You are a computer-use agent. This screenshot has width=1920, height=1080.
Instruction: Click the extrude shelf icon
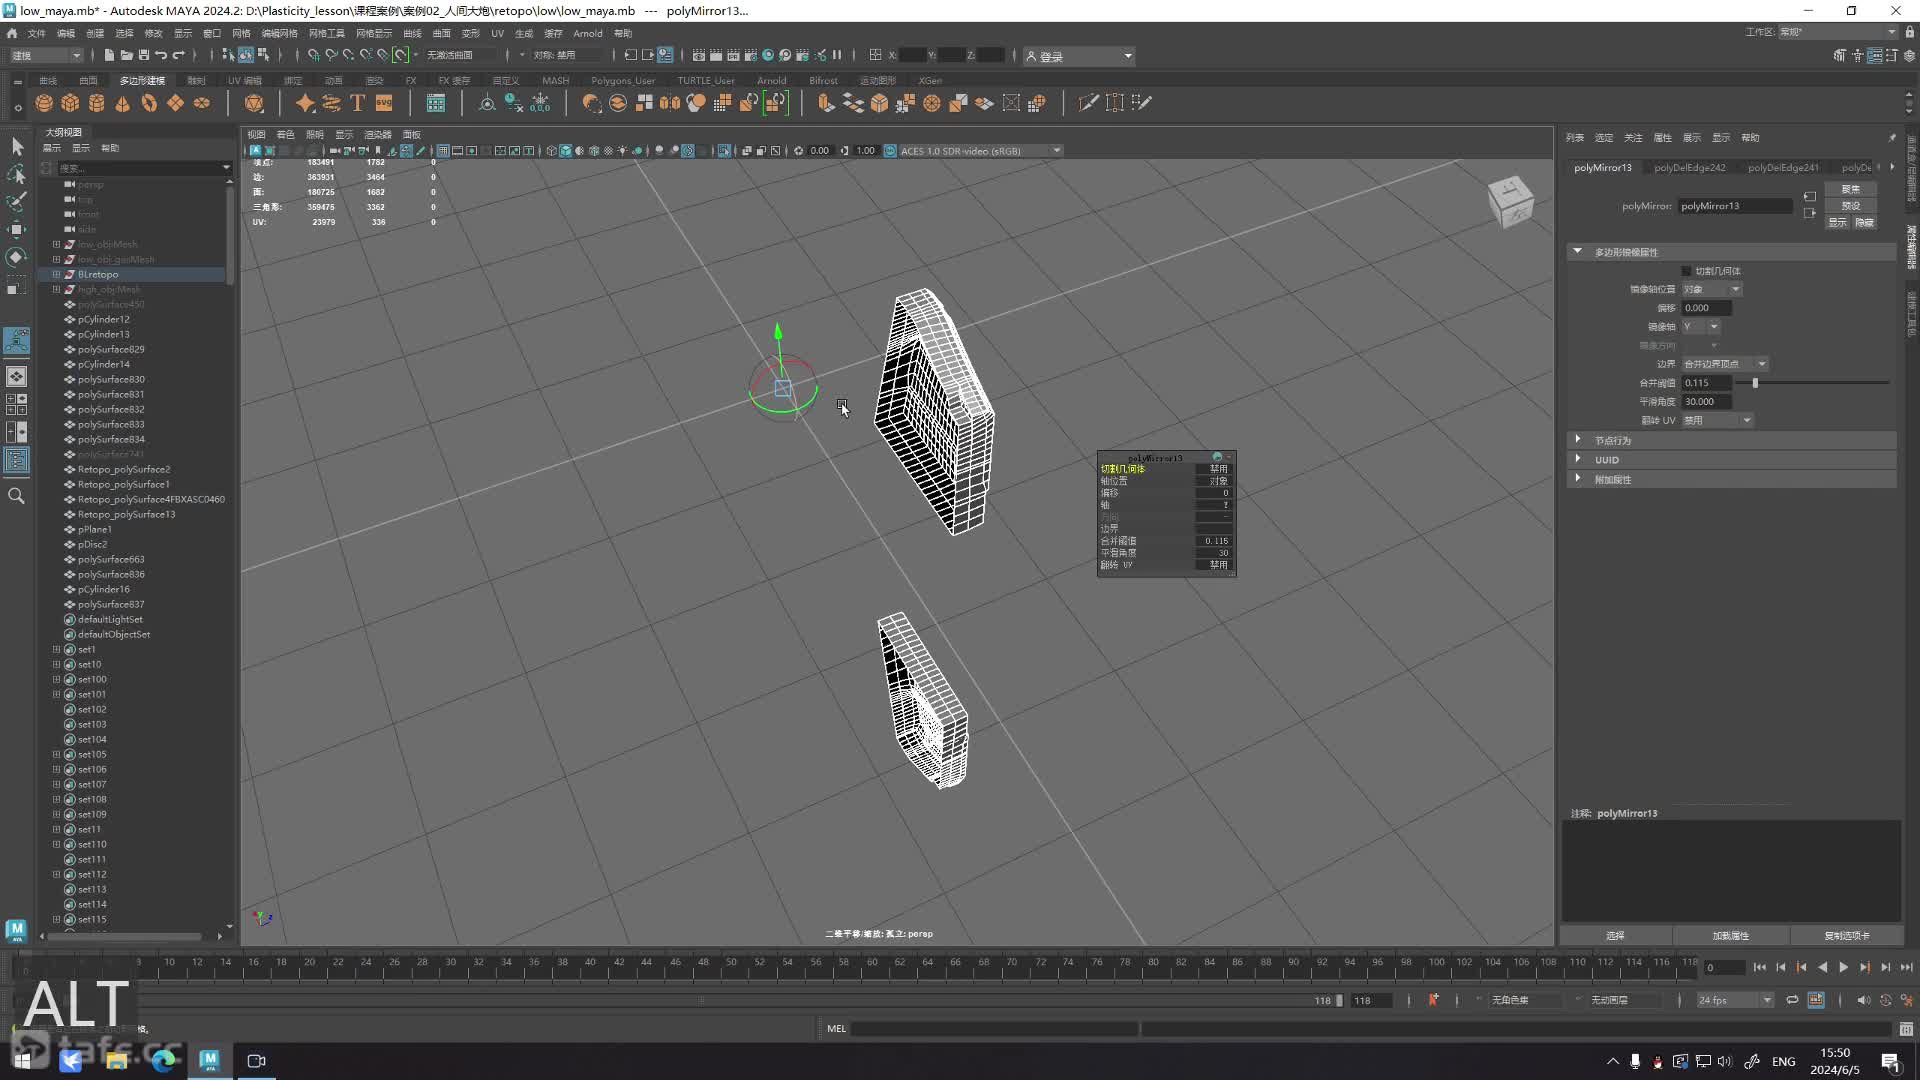[x=826, y=103]
